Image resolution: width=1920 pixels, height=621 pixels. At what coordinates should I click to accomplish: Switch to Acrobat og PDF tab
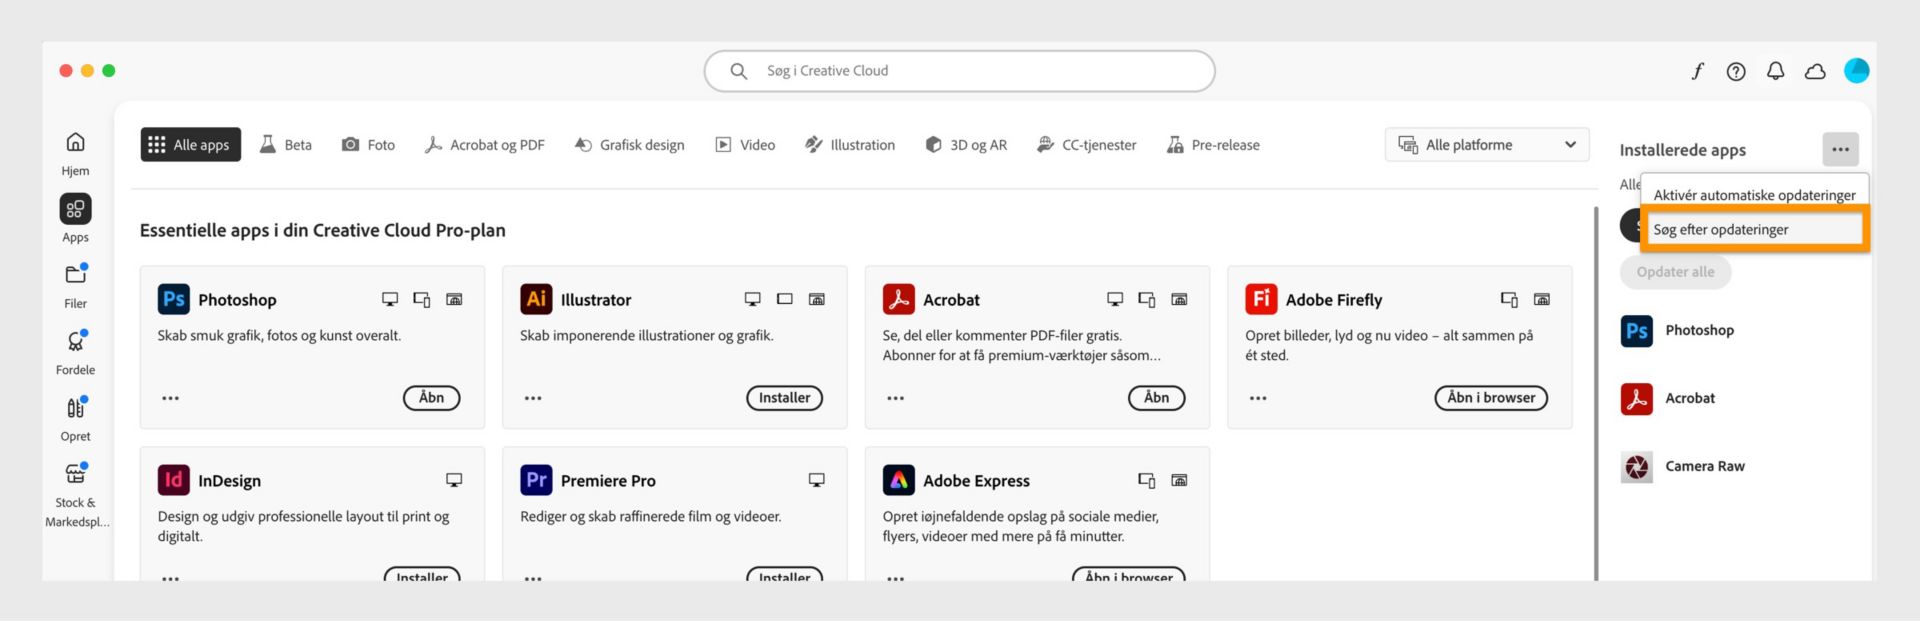click(x=484, y=145)
